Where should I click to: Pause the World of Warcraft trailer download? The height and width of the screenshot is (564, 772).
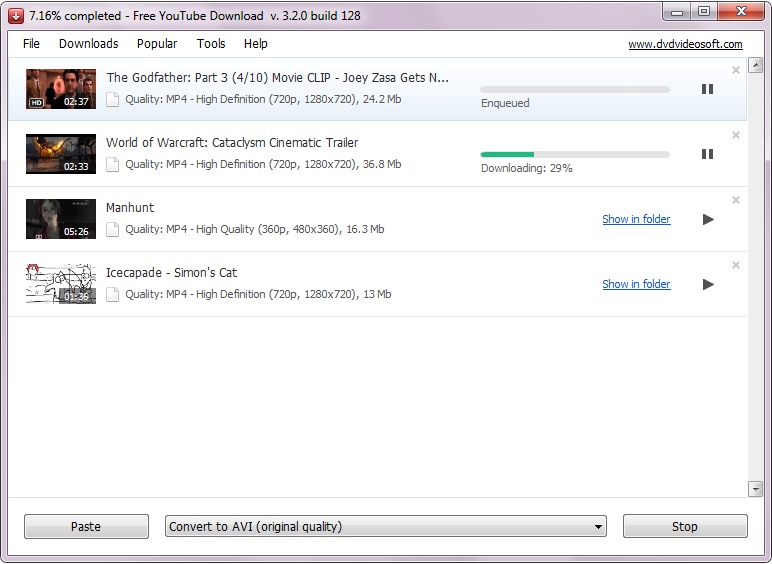(x=707, y=154)
